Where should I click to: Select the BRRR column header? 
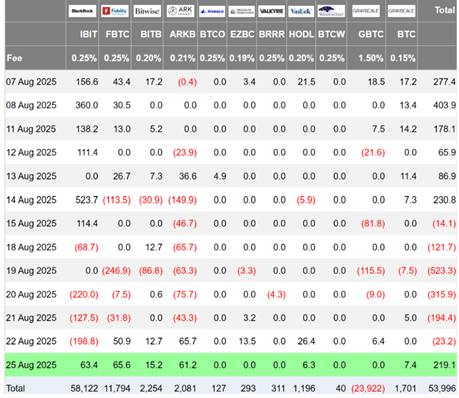click(x=272, y=34)
